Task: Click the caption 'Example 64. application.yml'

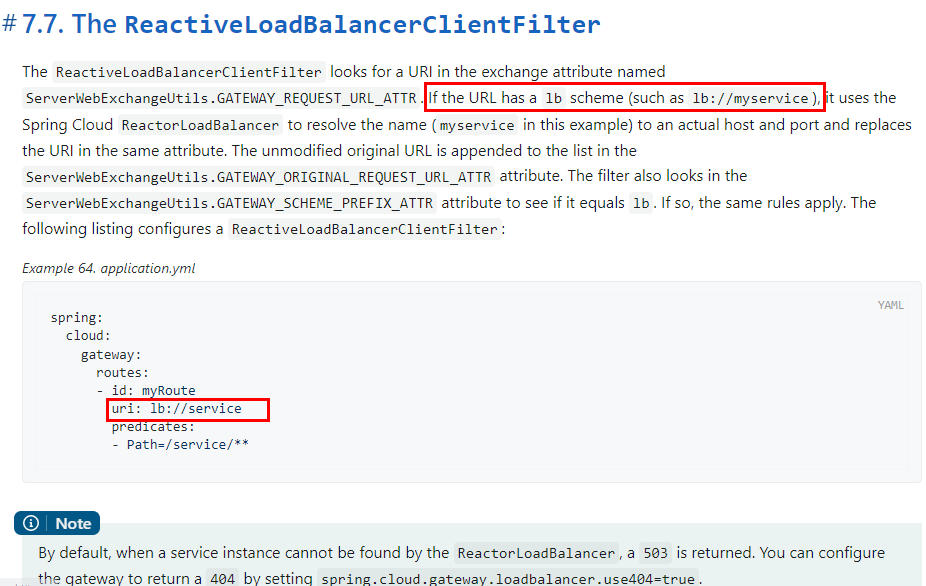Action: point(109,268)
